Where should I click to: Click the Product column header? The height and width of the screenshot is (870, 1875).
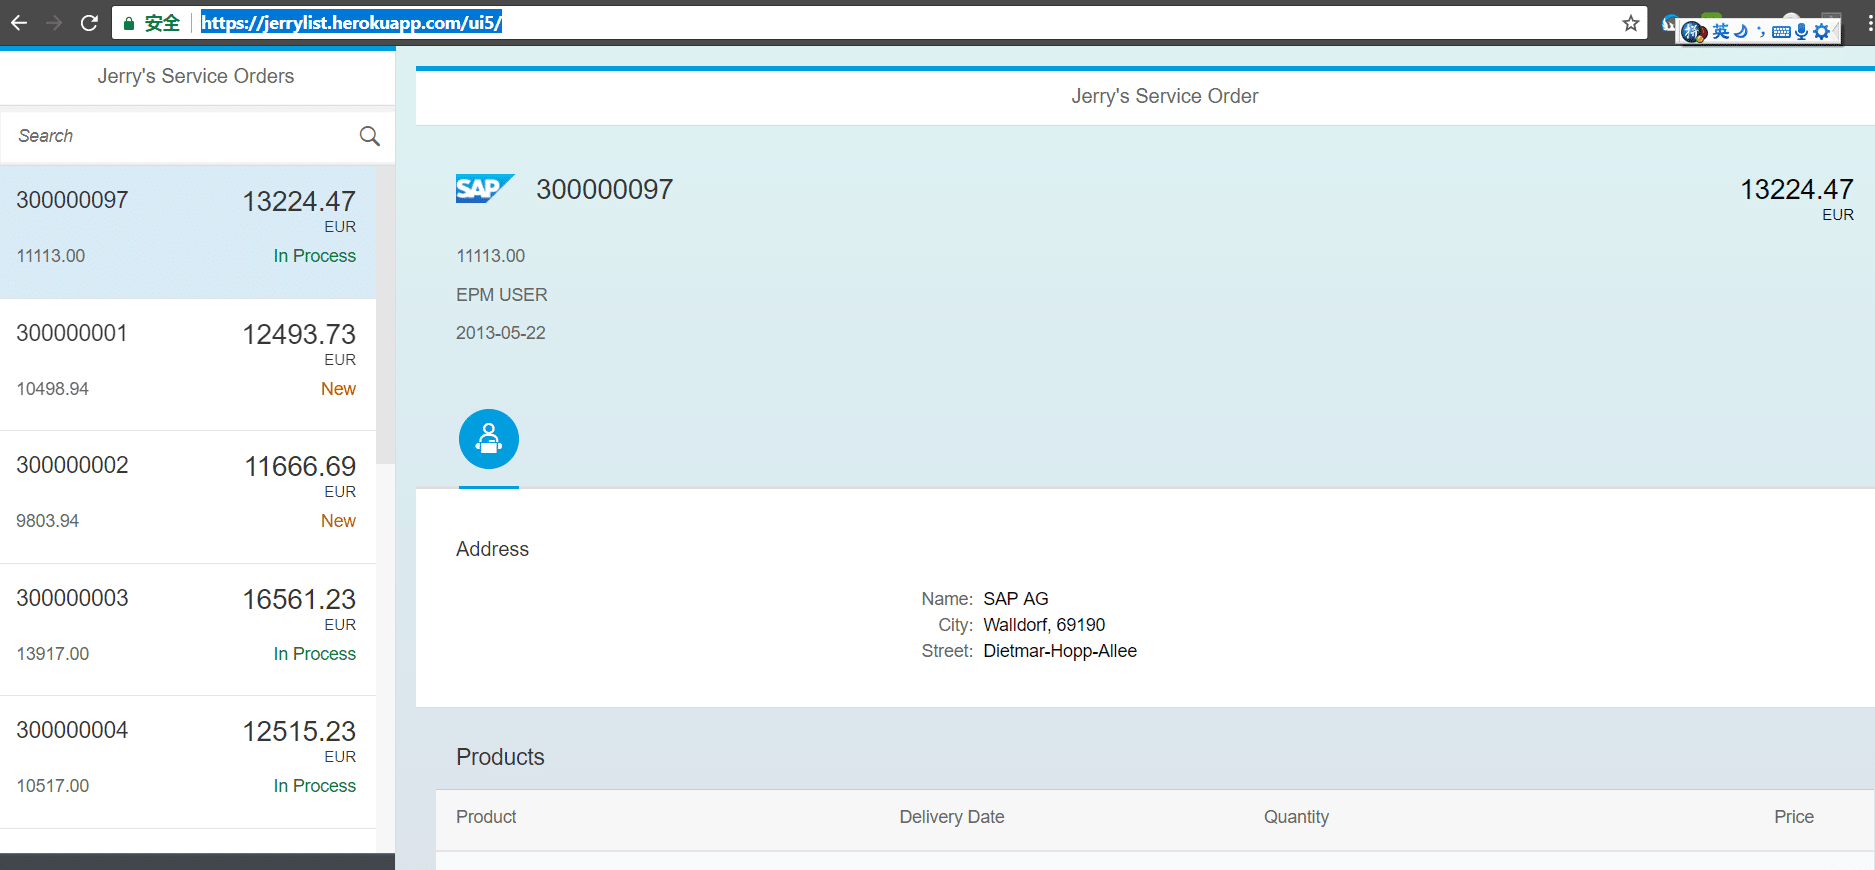point(486,817)
